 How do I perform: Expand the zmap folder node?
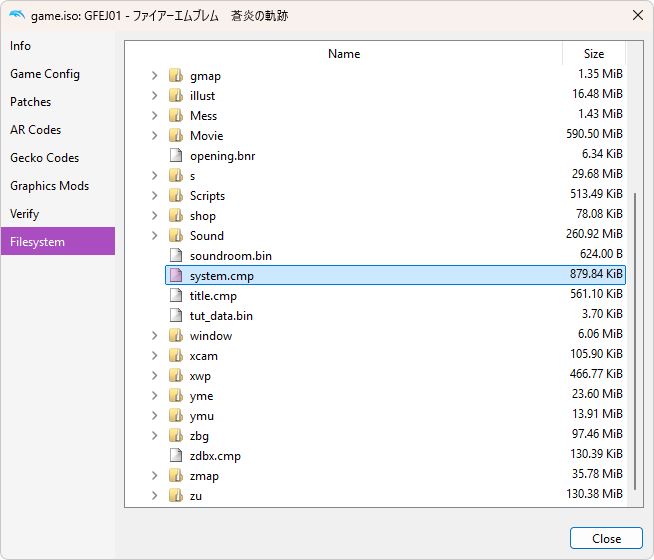(x=154, y=476)
